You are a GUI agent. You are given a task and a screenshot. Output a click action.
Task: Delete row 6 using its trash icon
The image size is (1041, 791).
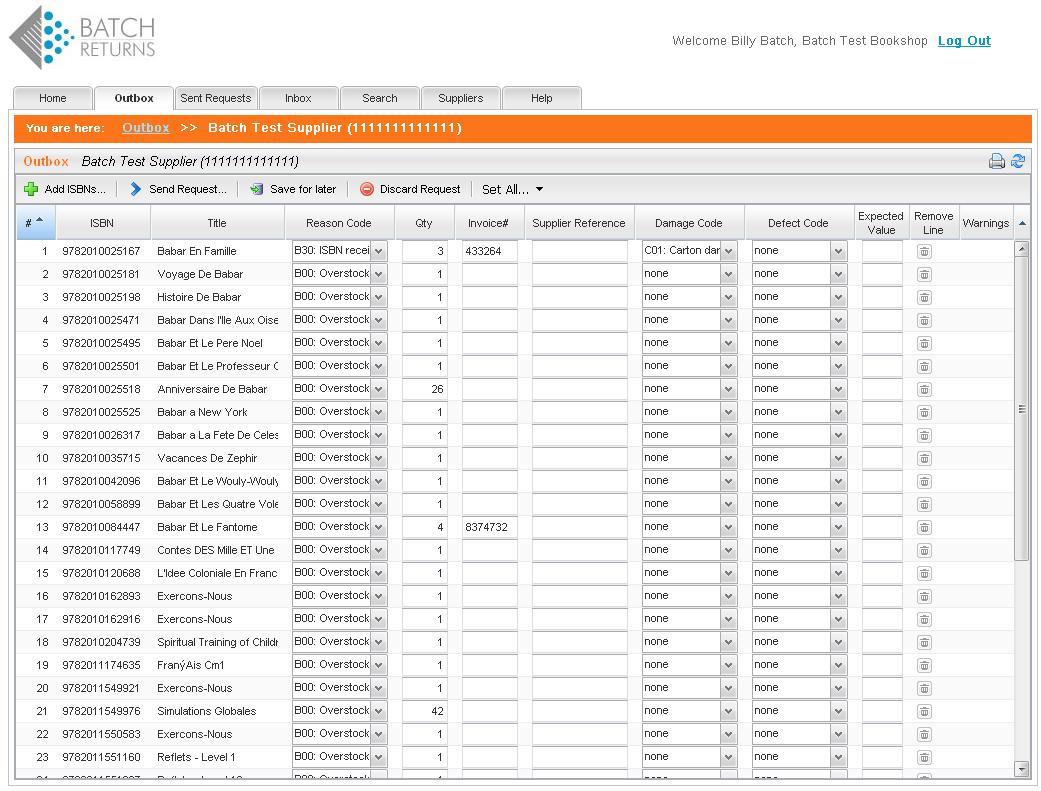coord(924,366)
